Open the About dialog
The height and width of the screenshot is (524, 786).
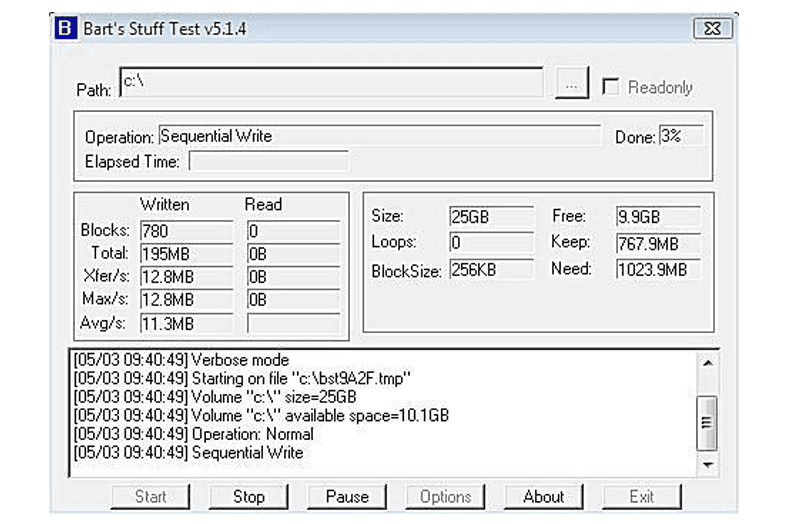click(x=543, y=496)
